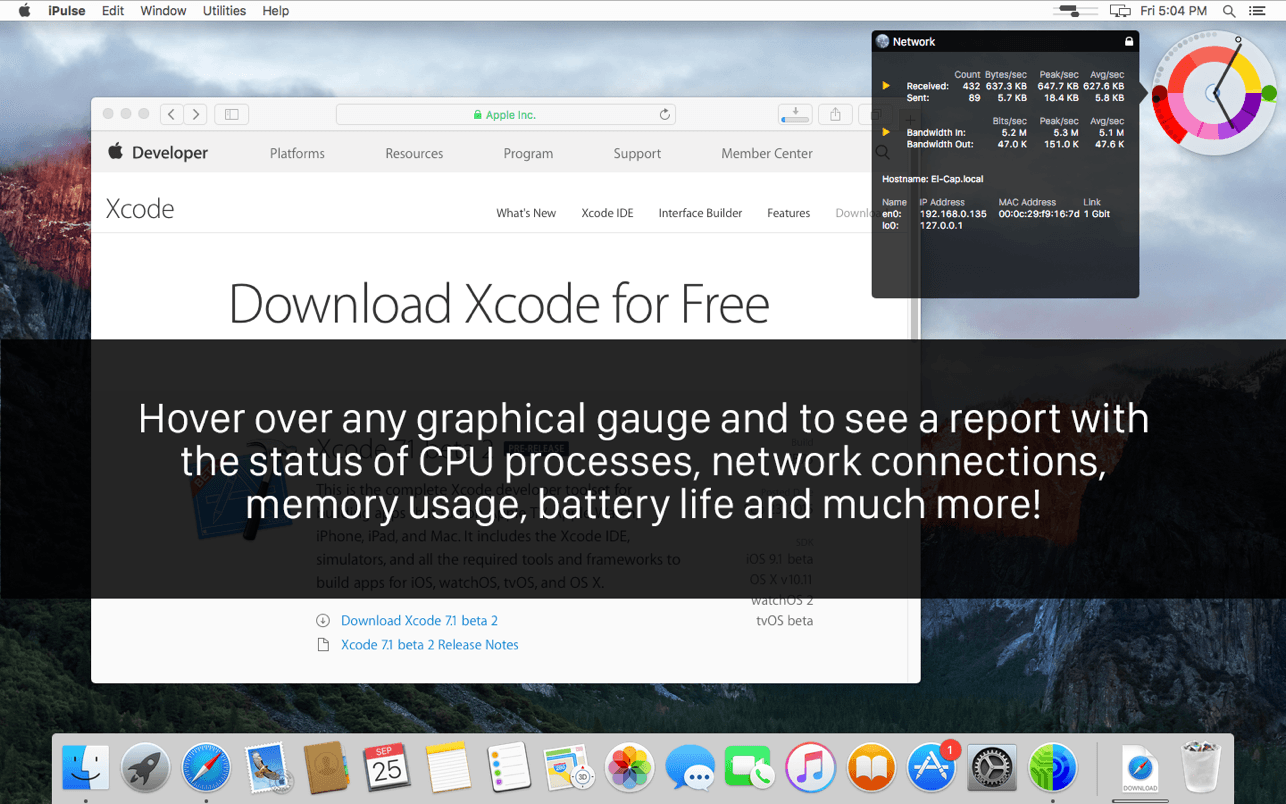The image size is (1286, 804).
Task: Collapse the Received/Sent disclosure triangle
Action: [x=885, y=86]
